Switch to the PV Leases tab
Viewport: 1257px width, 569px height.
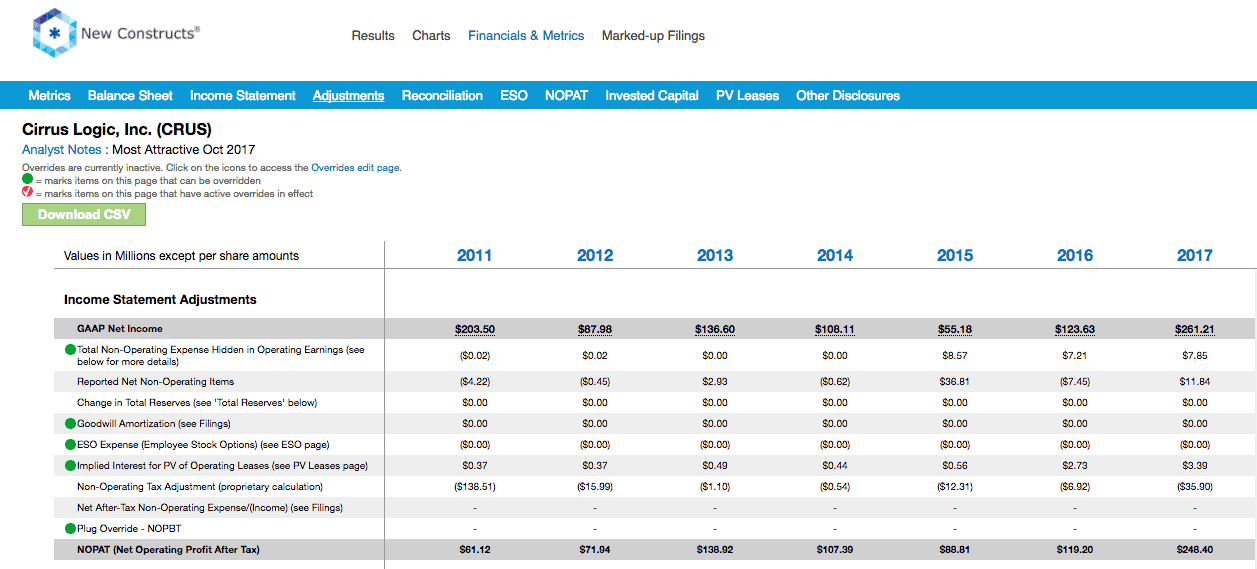point(747,96)
